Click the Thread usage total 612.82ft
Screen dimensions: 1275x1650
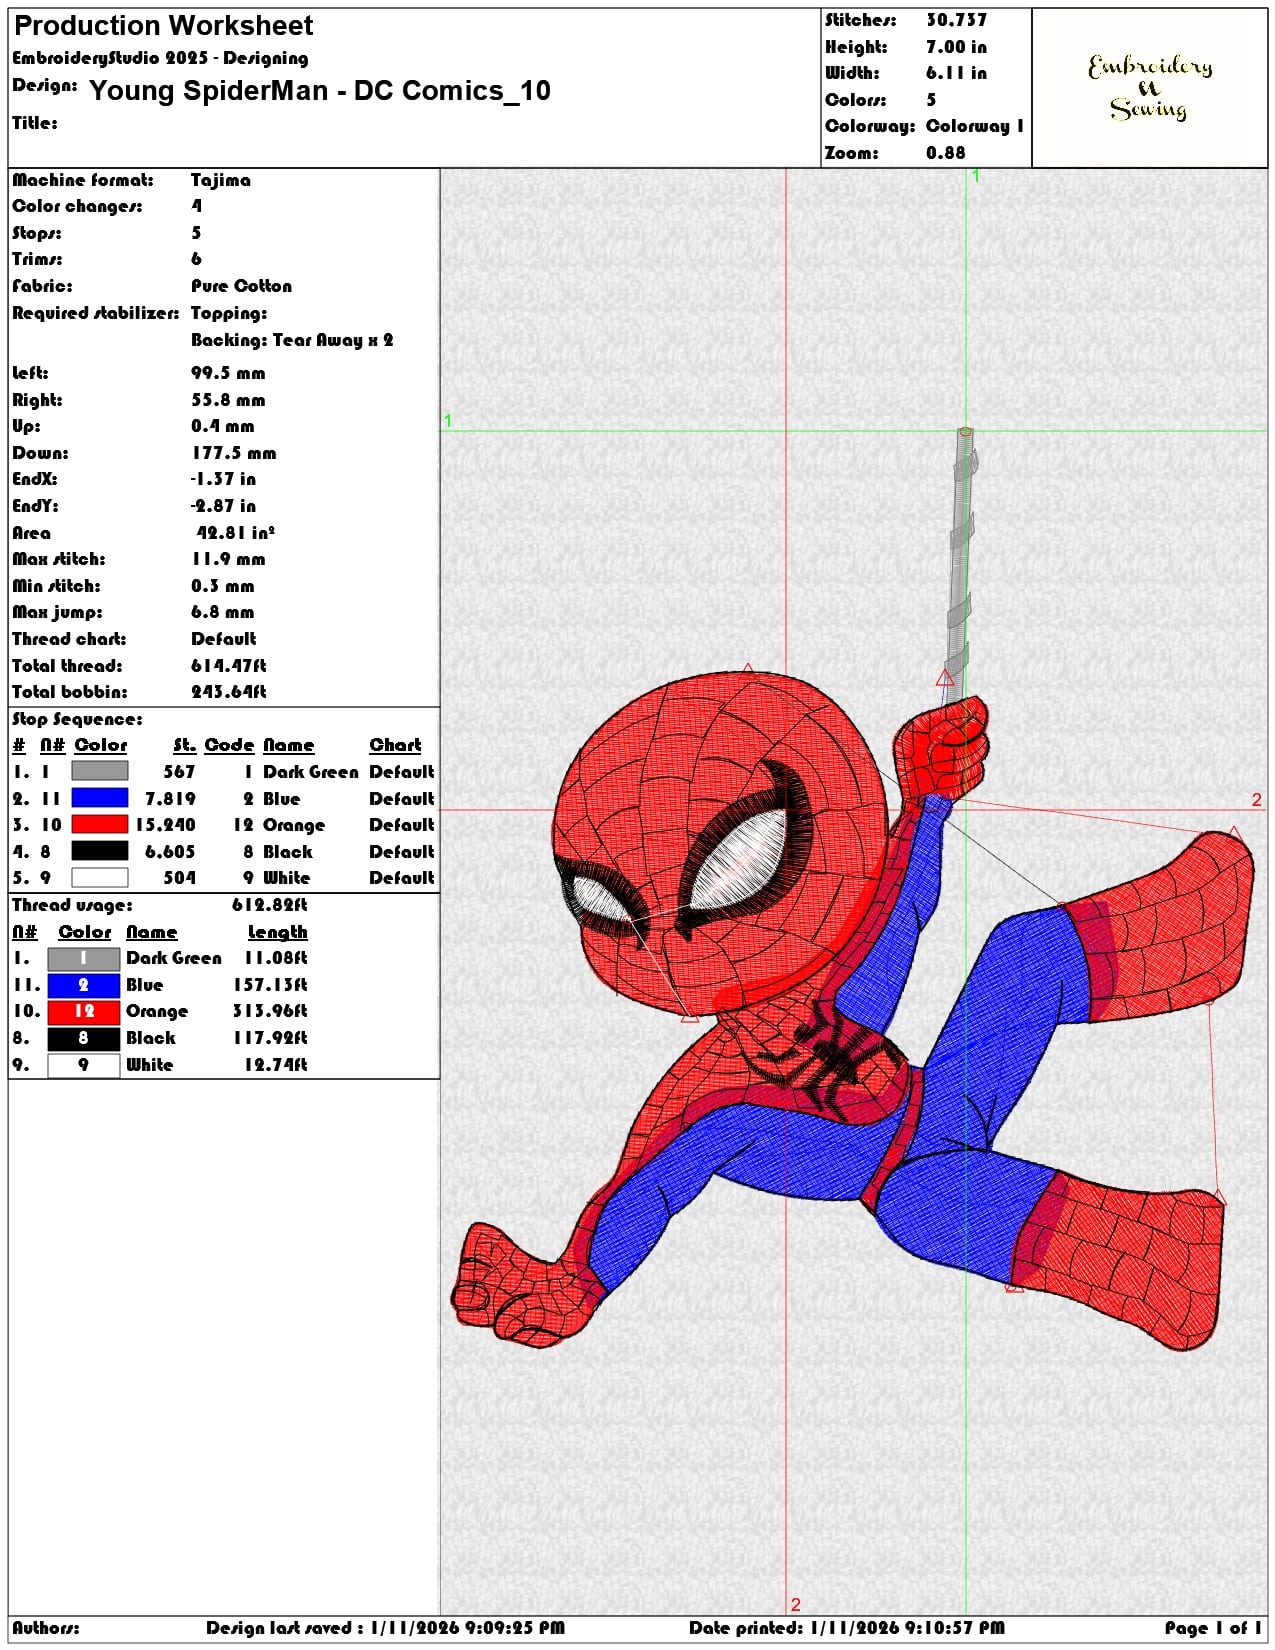pyautogui.click(x=269, y=906)
